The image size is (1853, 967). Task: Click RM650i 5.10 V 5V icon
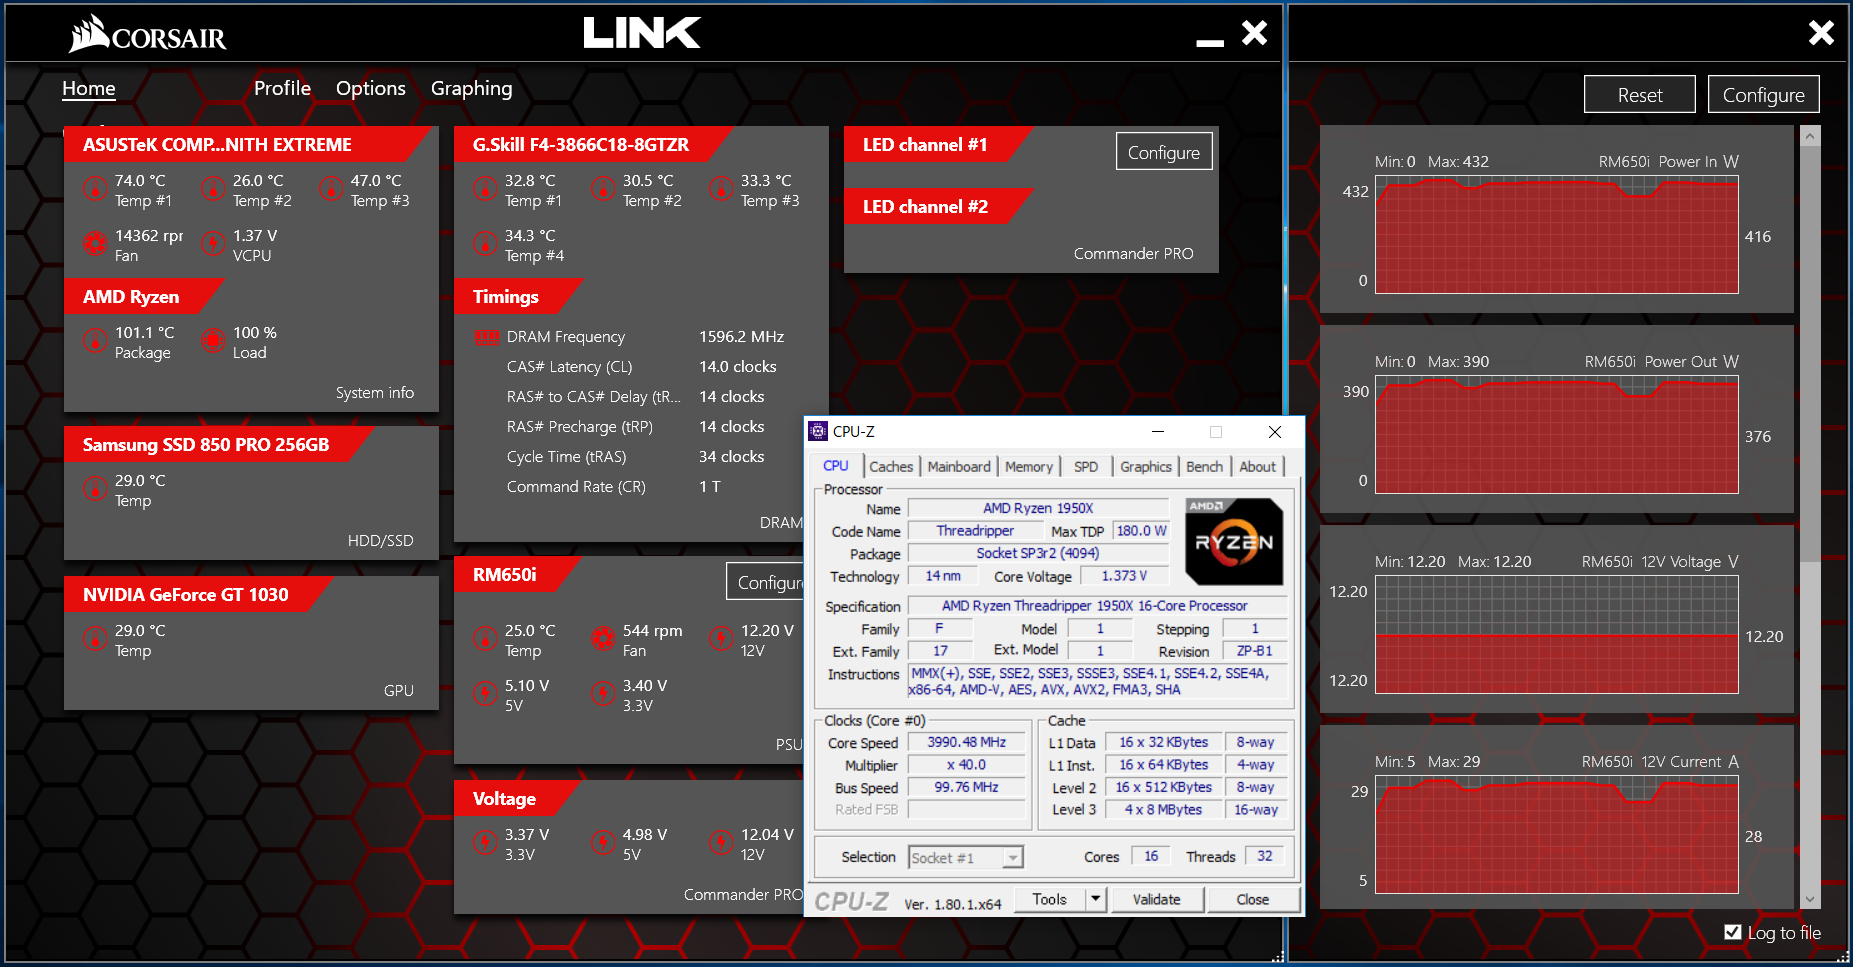click(x=485, y=693)
